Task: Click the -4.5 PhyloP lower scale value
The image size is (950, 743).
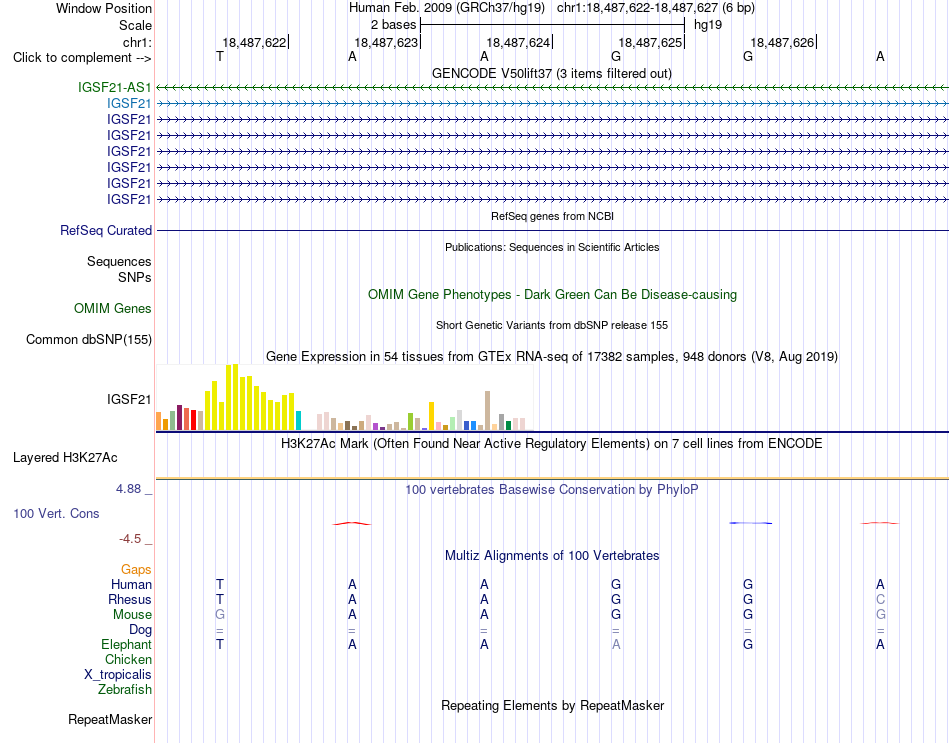Action: (130, 539)
